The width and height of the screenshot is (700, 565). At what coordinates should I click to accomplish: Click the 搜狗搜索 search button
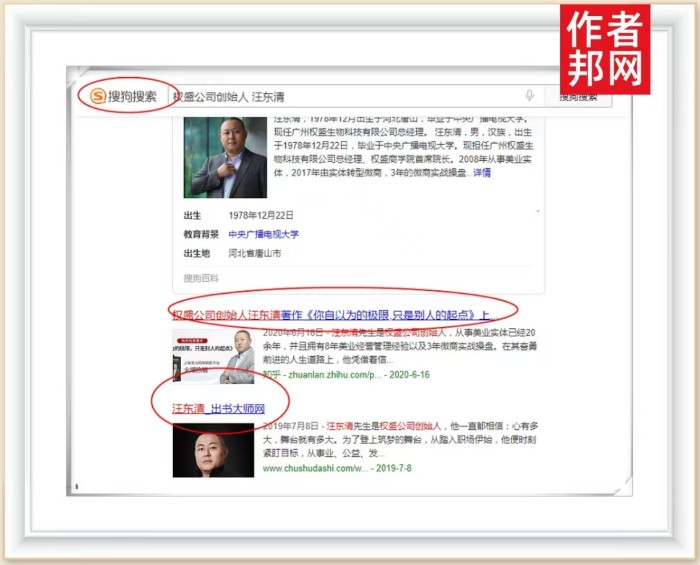coord(578,96)
